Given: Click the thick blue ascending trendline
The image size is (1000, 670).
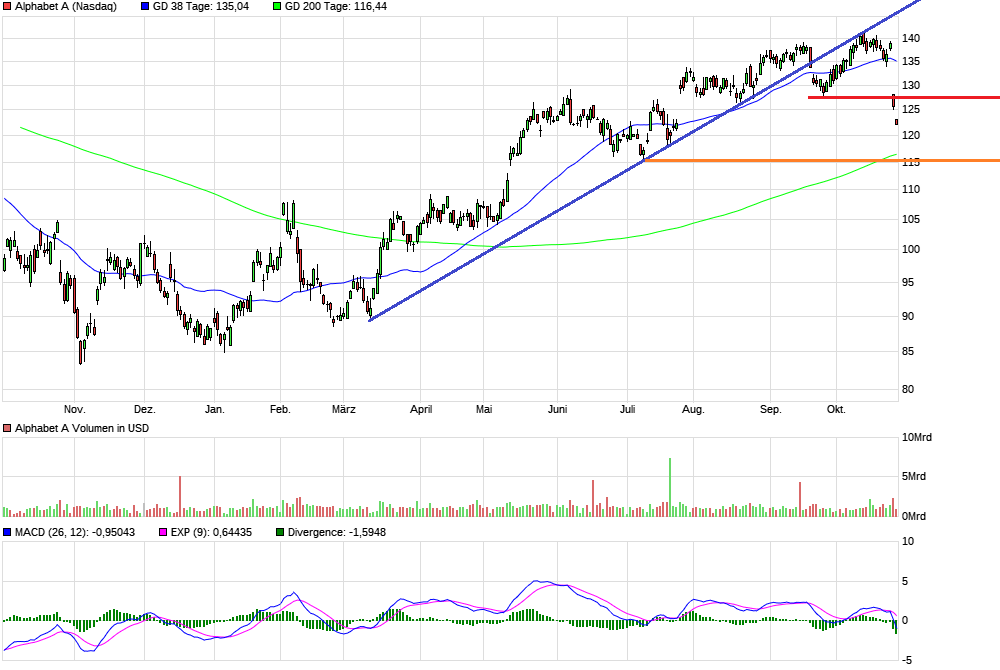Looking at the screenshot, I should 645,159.
